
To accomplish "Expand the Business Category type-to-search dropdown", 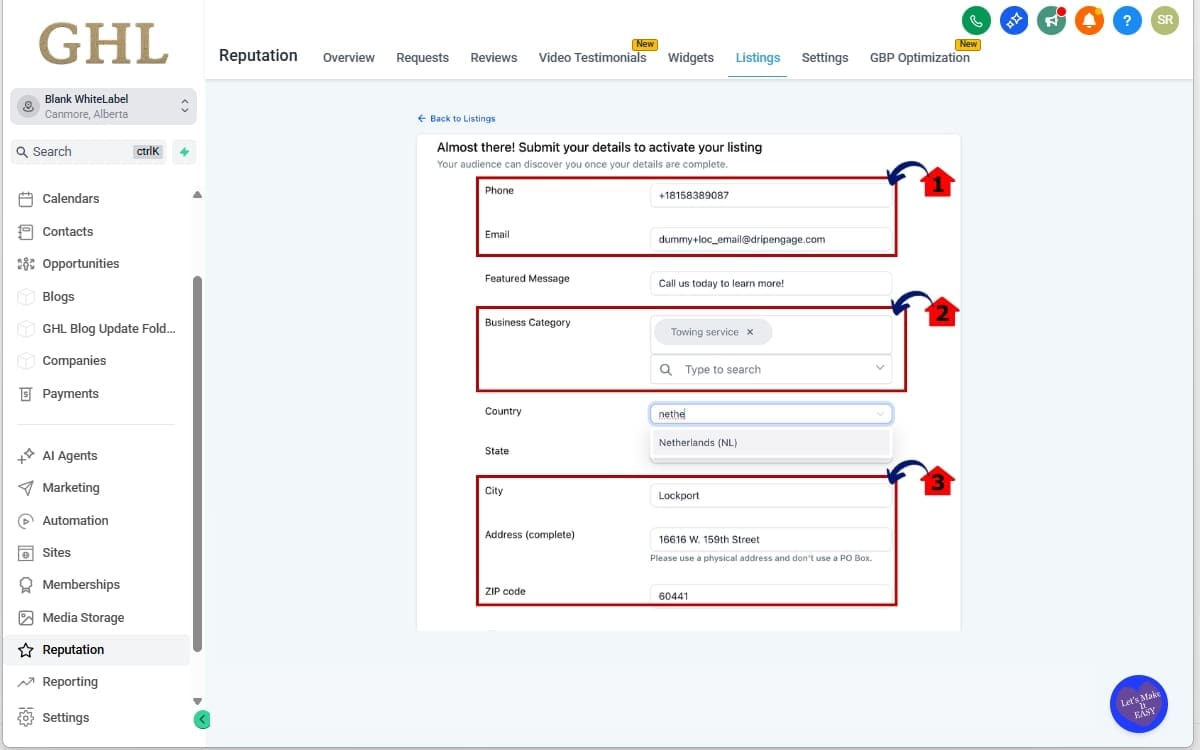I will coord(770,369).
